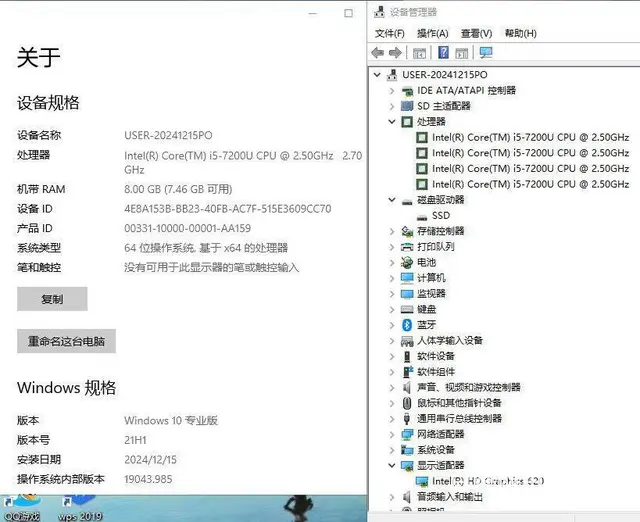Image resolution: width=640 pixels, height=522 pixels.
Task: Click the monitor scan-hardware toolbar icon
Action: 486,53
